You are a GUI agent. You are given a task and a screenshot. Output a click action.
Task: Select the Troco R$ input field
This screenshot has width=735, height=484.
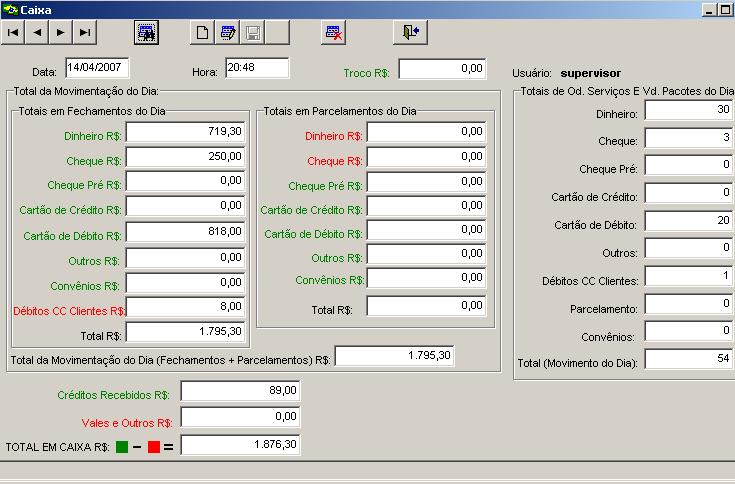(442, 69)
